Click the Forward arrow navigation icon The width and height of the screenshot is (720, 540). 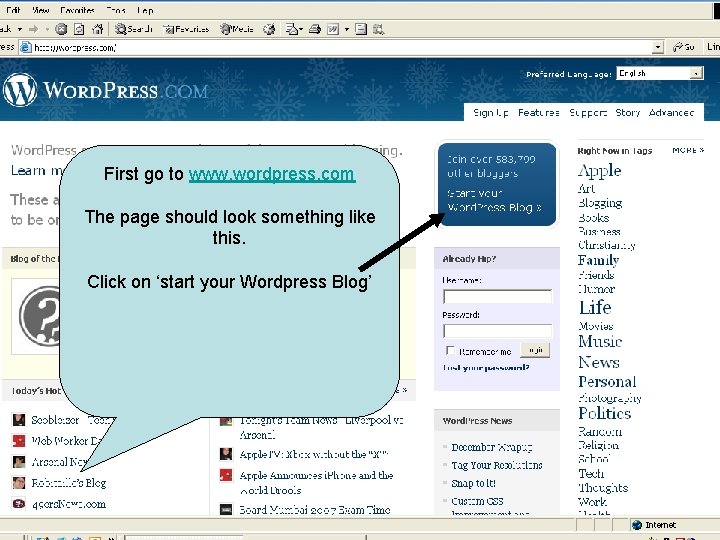click(34, 29)
